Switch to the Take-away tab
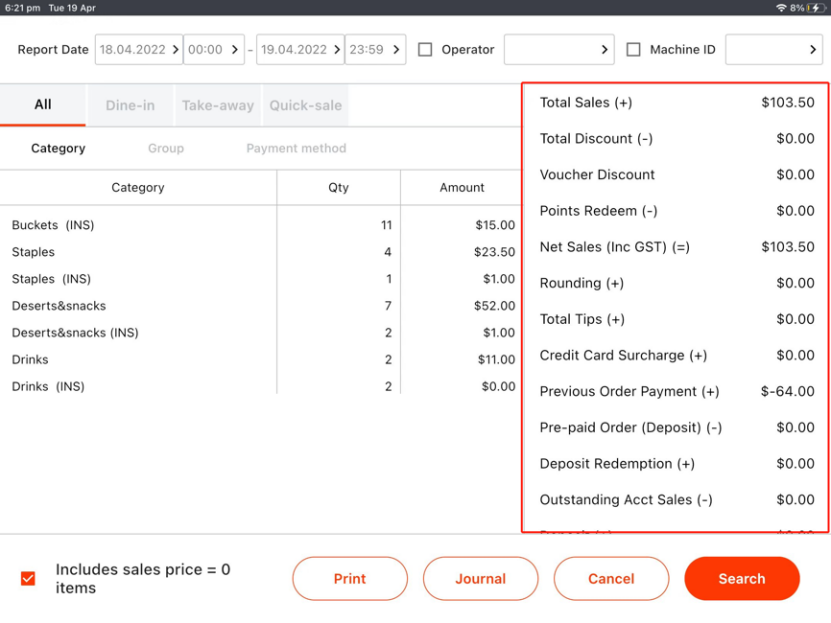This screenshot has height=623, width=831. click(217, 105)
